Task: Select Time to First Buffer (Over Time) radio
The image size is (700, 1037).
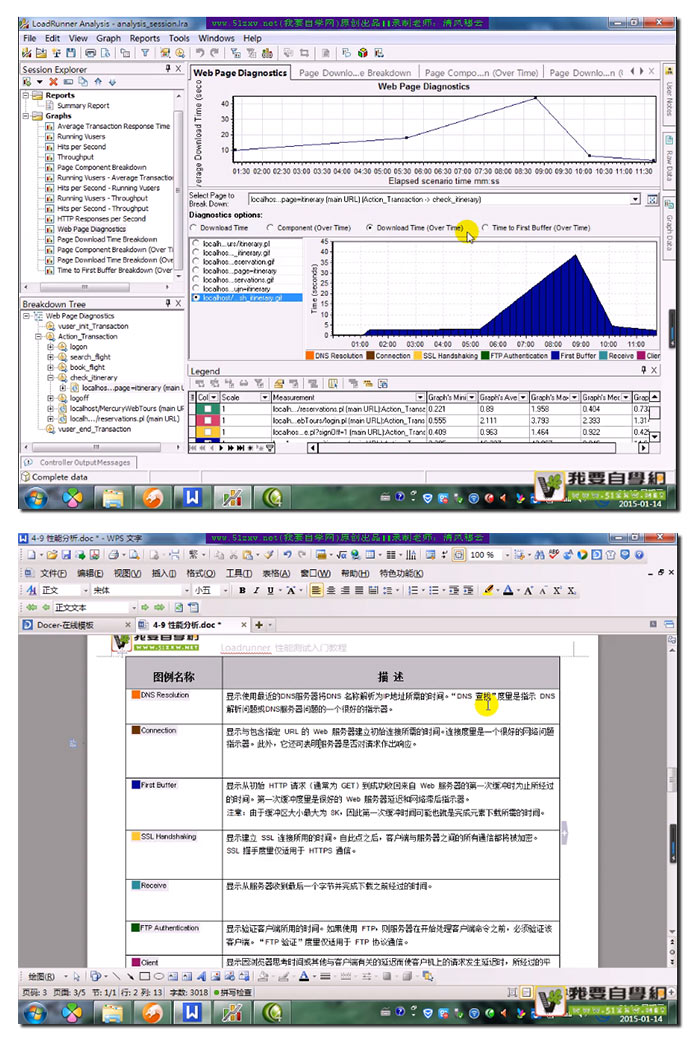Action: 485,228
